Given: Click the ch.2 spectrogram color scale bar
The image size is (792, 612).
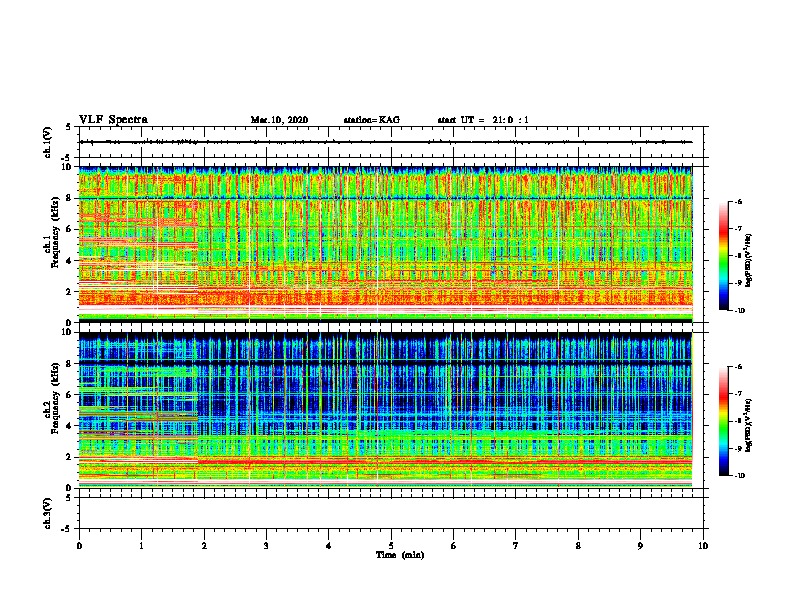Looking at the screenshot, I should [x=723, y=421].
